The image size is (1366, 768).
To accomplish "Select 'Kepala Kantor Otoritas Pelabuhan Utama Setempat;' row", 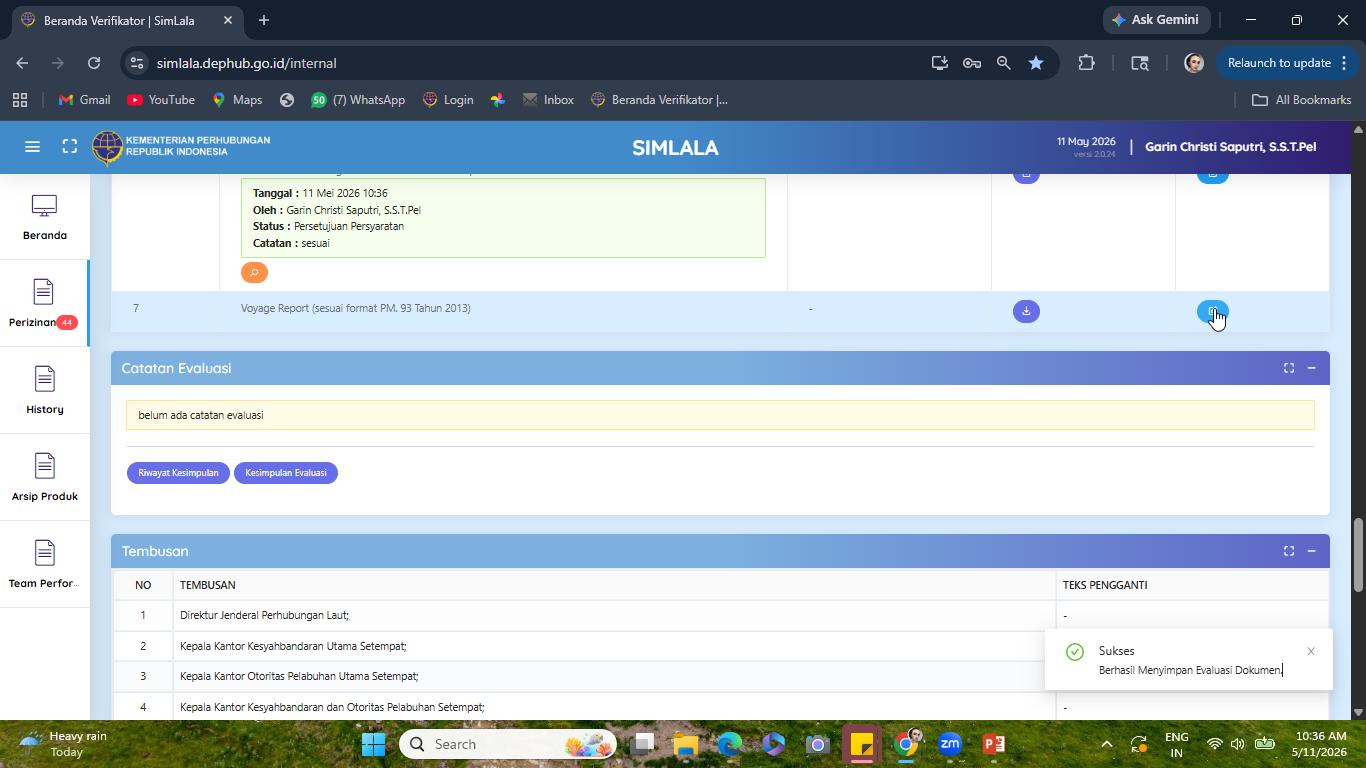I will 720,677.
